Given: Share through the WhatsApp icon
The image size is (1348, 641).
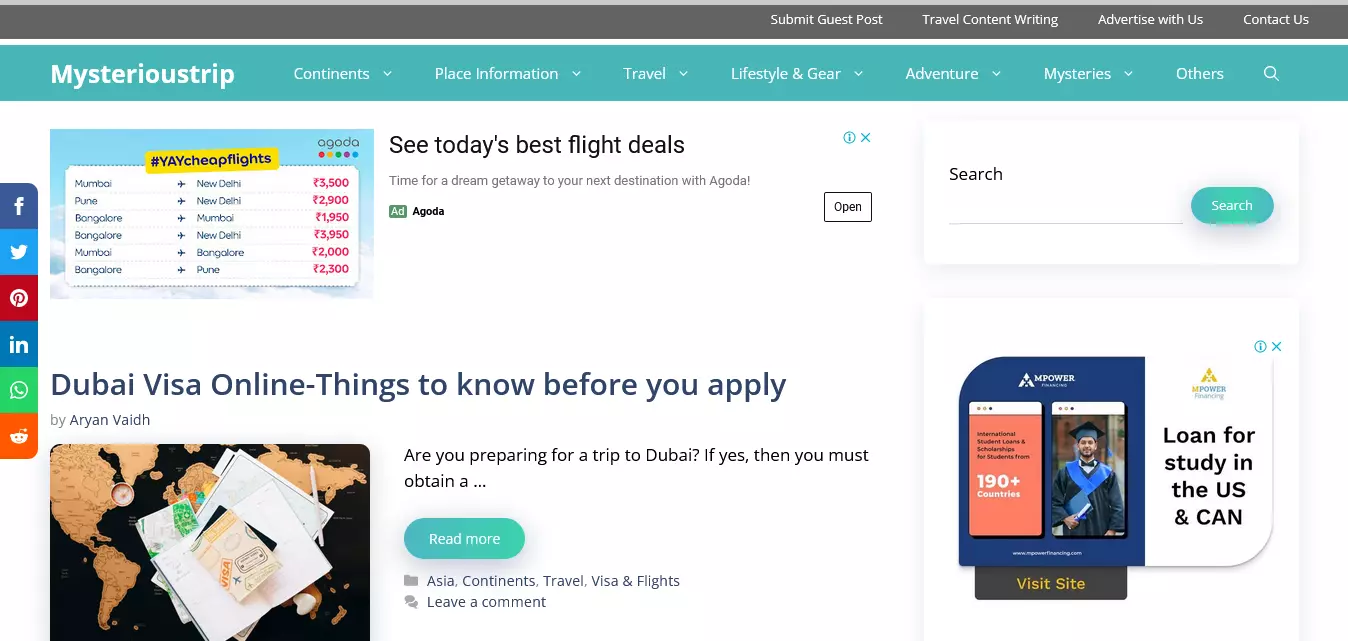Looking at the screenshot, I should [19, 390].
